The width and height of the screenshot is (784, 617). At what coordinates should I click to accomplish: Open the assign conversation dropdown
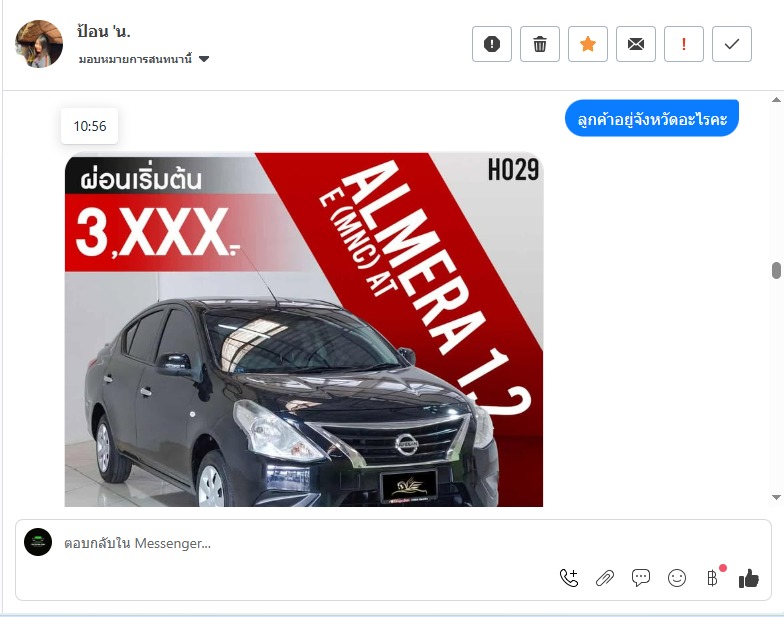pyautogui.click(x=144, y=59)
